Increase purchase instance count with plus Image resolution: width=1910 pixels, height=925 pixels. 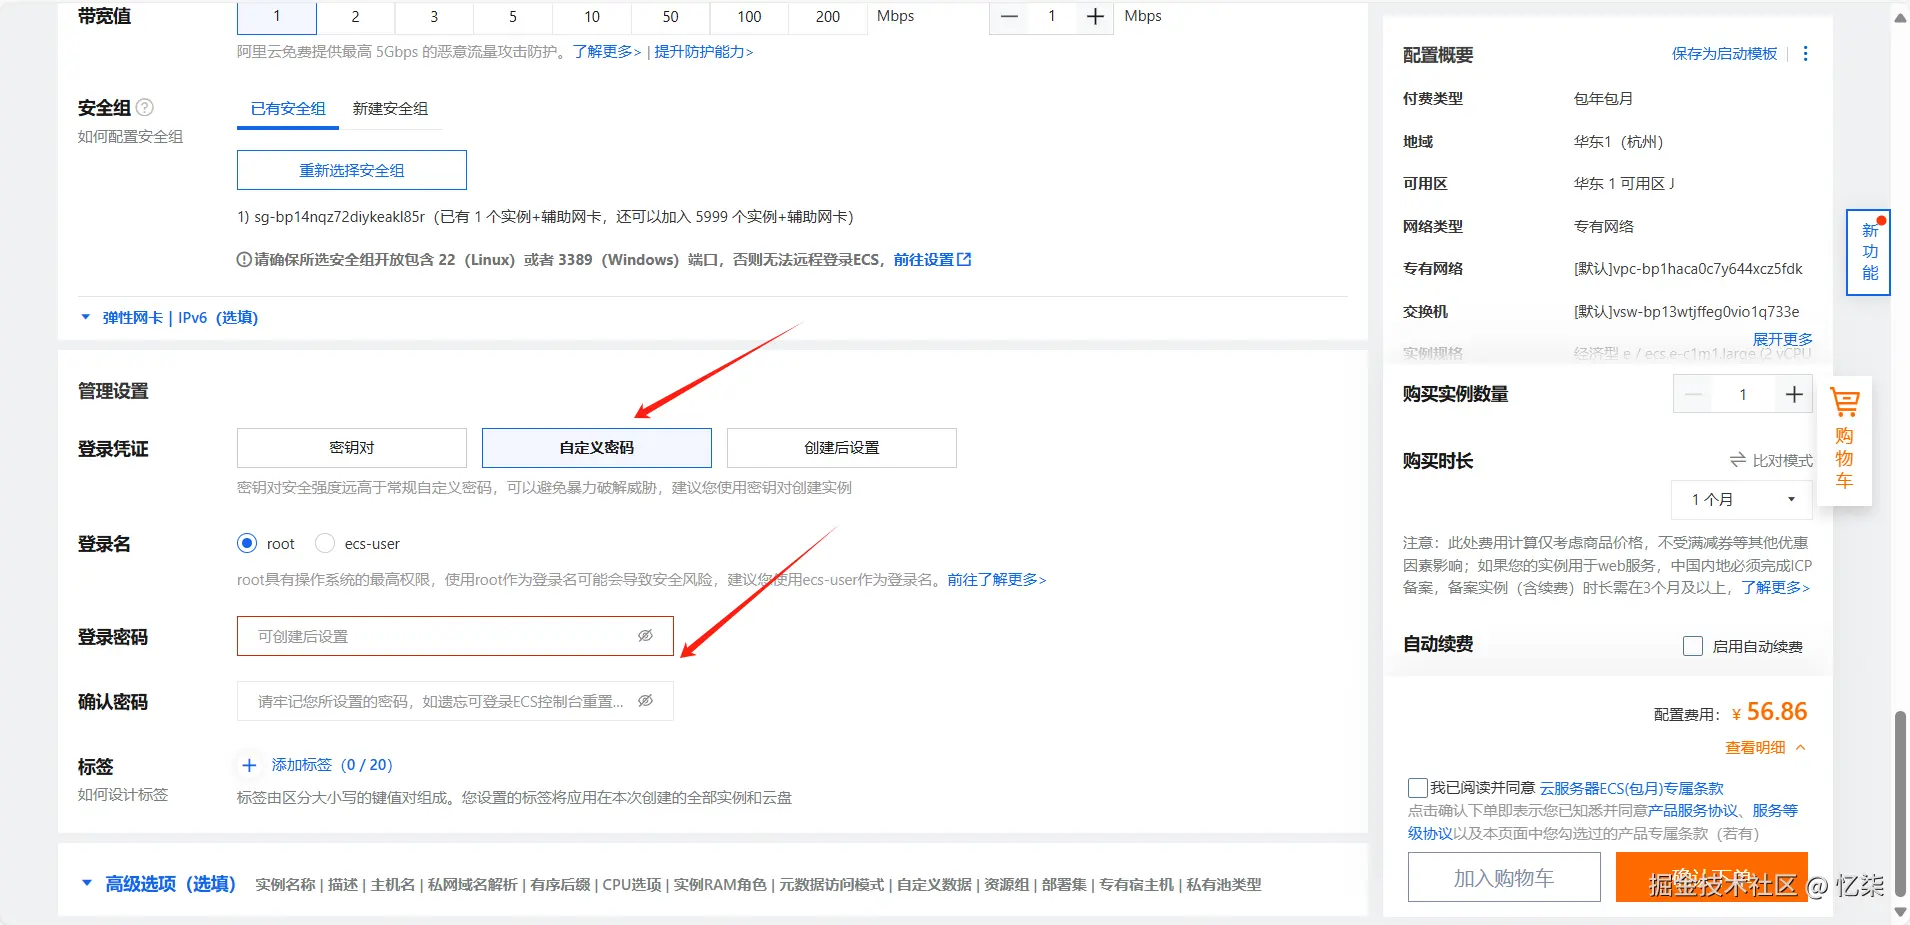(x=1794, y=394)
